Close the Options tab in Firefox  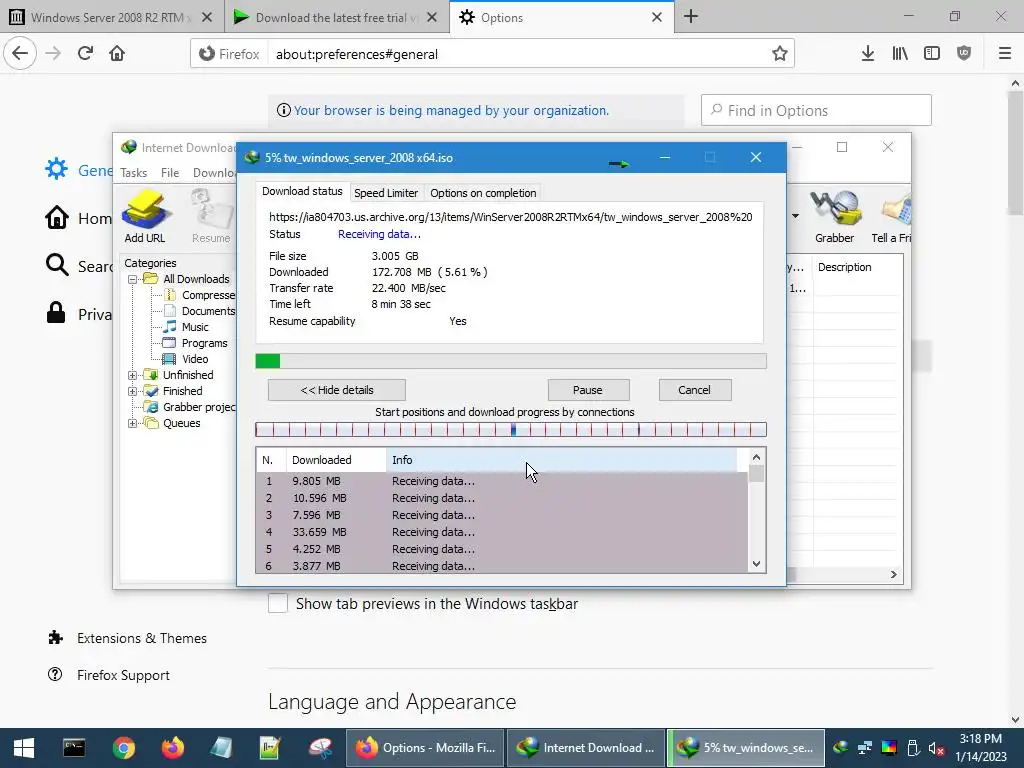657,18
